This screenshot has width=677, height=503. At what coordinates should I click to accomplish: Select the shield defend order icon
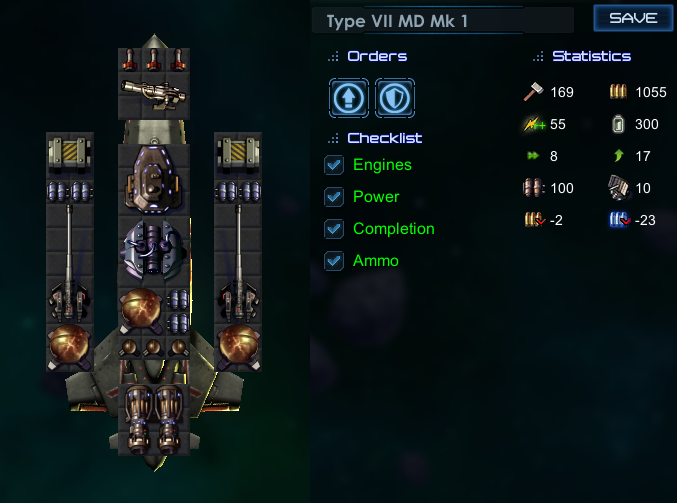pos(395,98)
